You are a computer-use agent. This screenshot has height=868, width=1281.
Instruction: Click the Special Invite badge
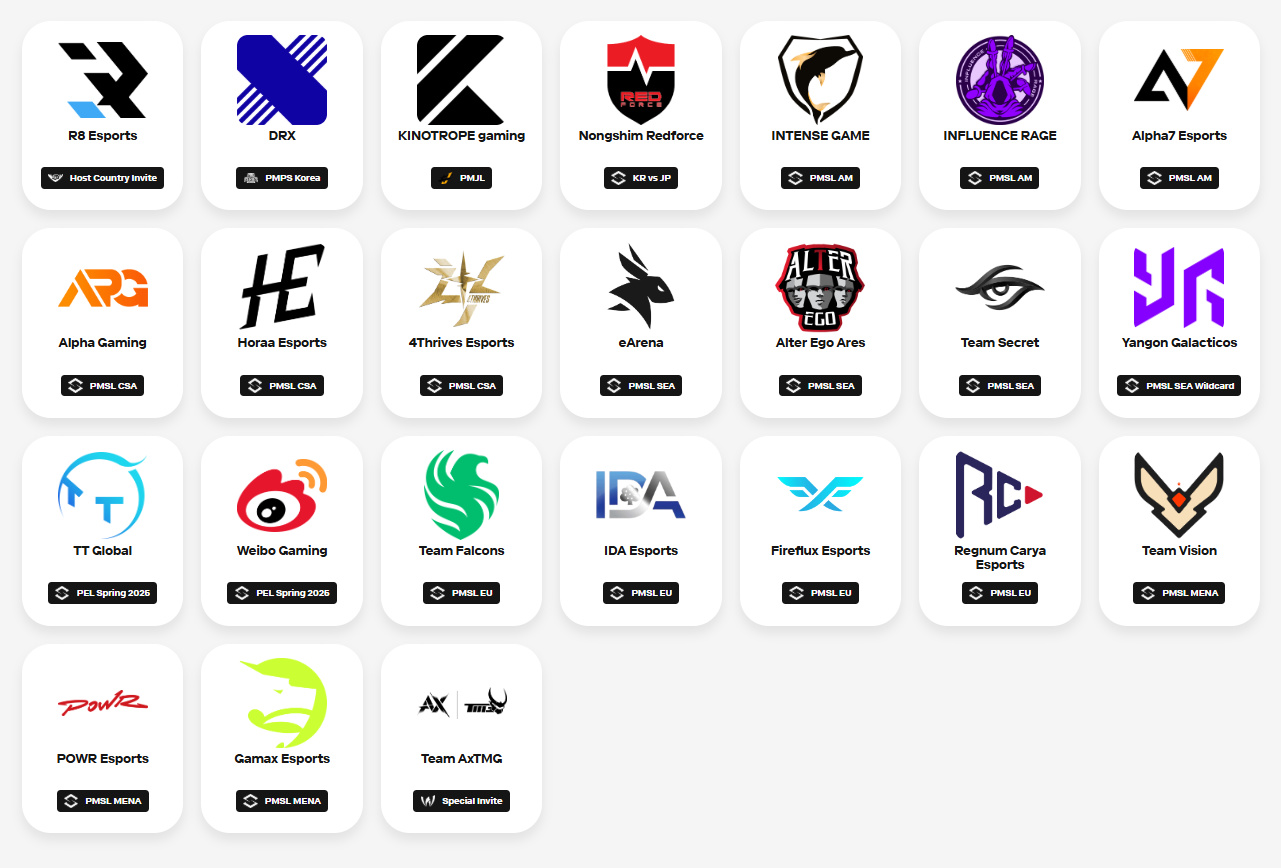(462, 801)
